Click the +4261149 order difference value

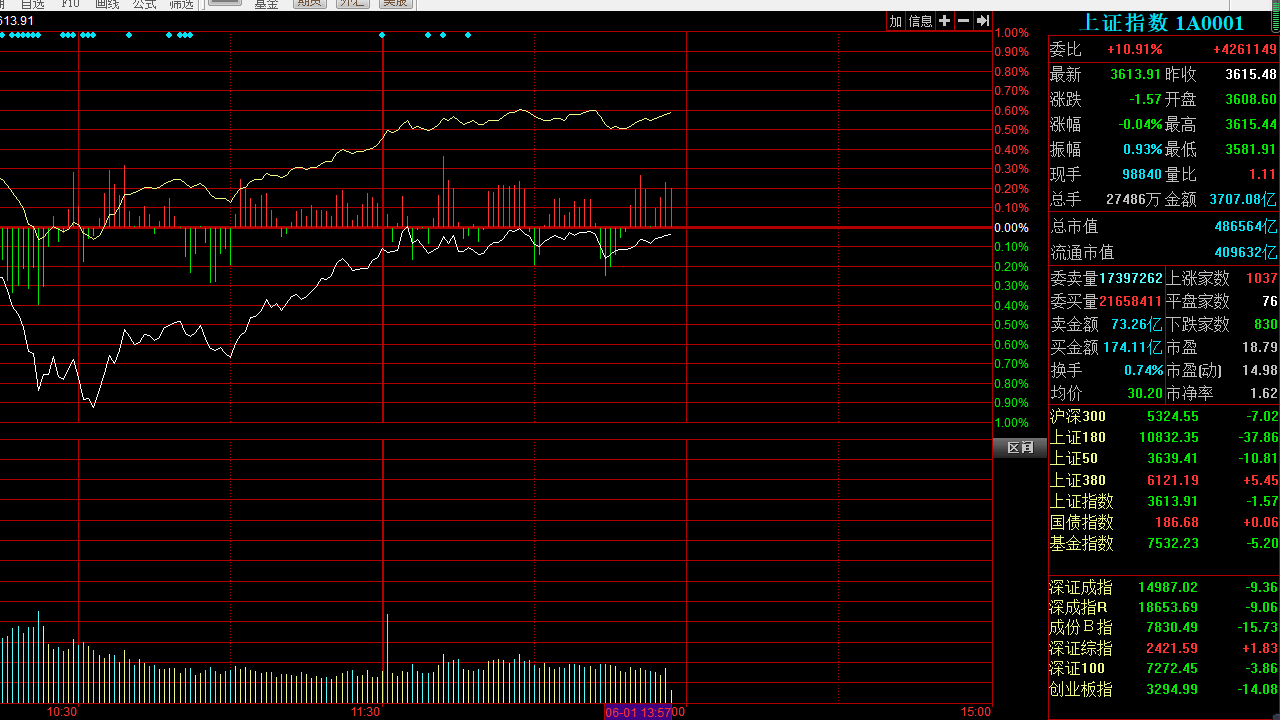[1245, 49]
